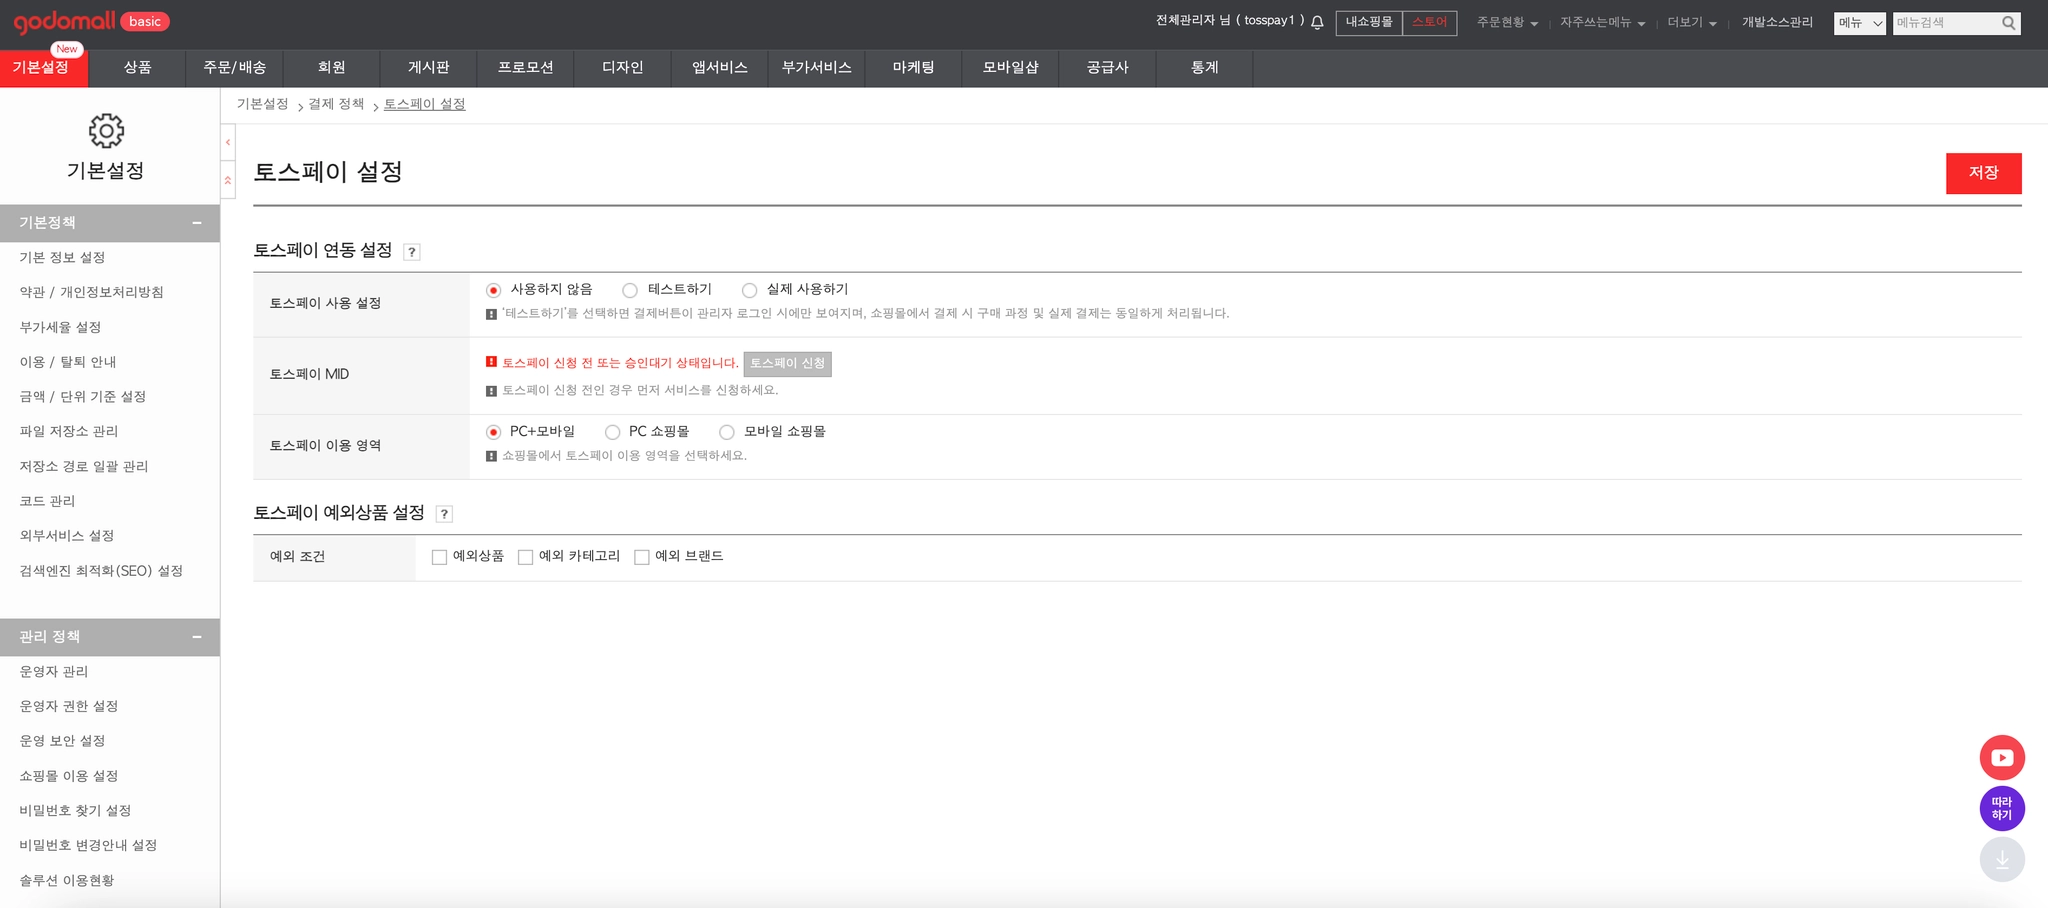The height and width of the screenshot is (908, 2048).
Task: Open the 모바일샵 main menu
Action: (1011, 68)
